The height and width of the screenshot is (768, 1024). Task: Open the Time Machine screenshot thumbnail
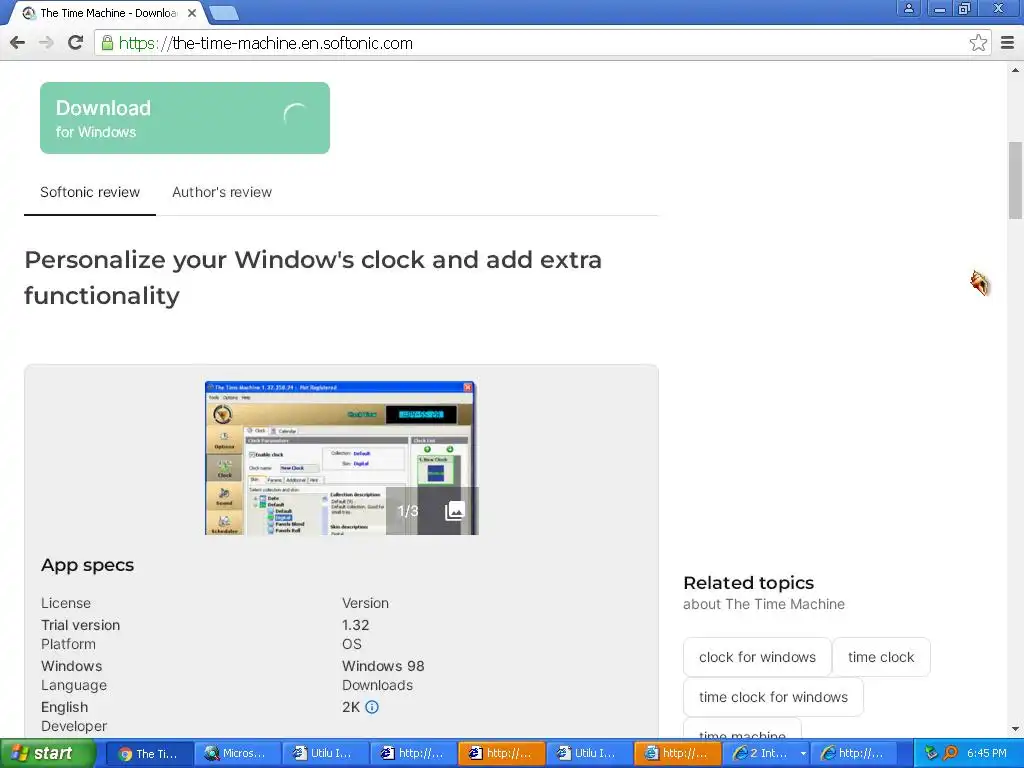coord(342,458)
